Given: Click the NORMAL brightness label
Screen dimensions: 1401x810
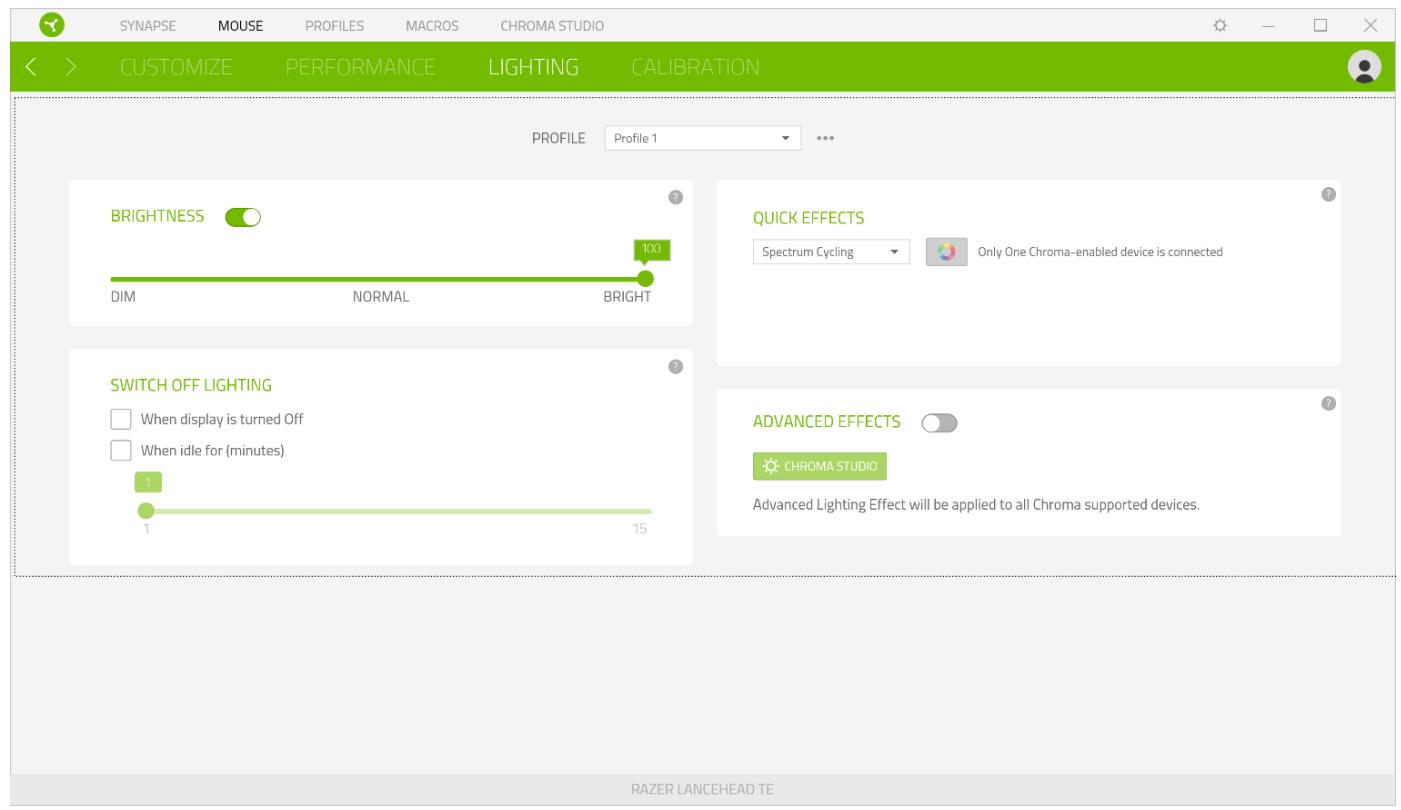Looking at the screenshot, I should 381,297.
